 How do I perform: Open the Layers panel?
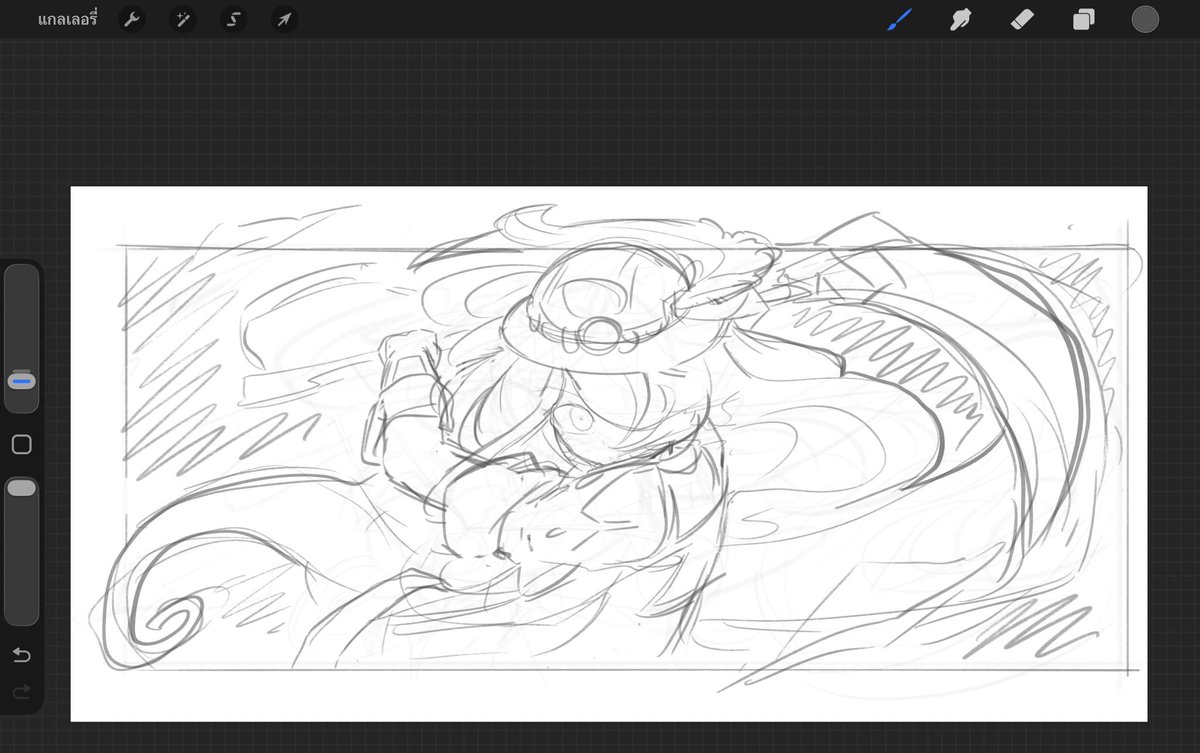click(1084, 19)
